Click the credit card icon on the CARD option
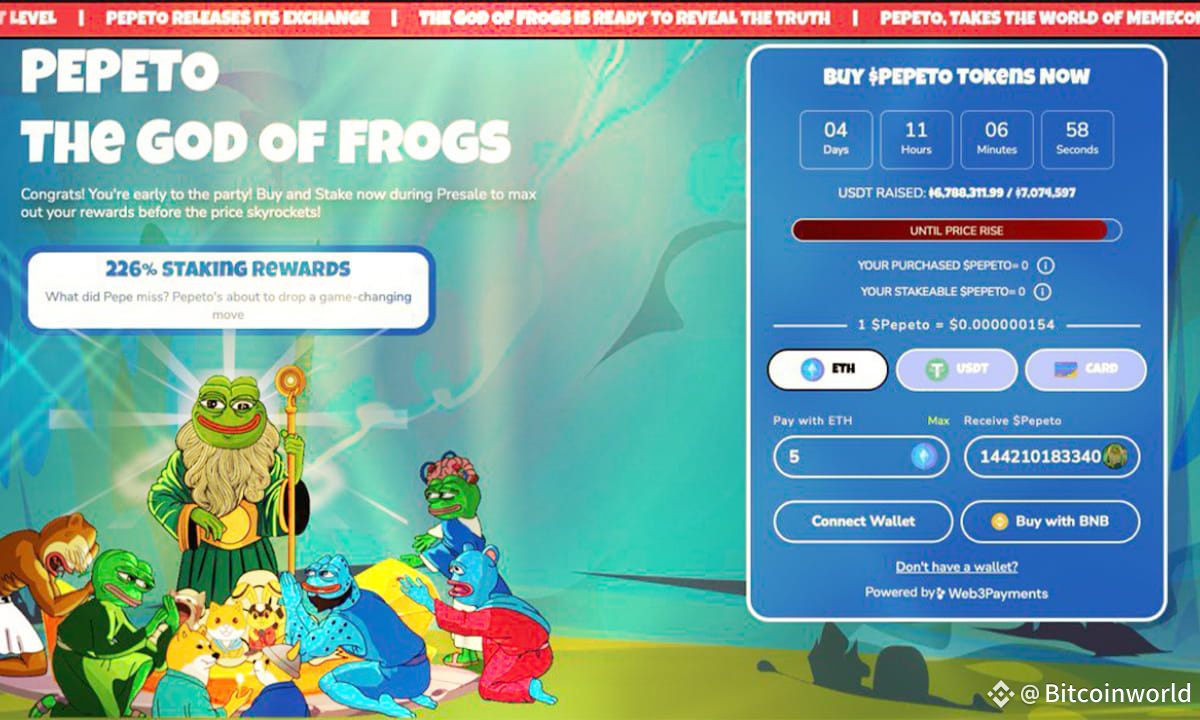Screen dimensions: 1200x720 pos(1065,369)
